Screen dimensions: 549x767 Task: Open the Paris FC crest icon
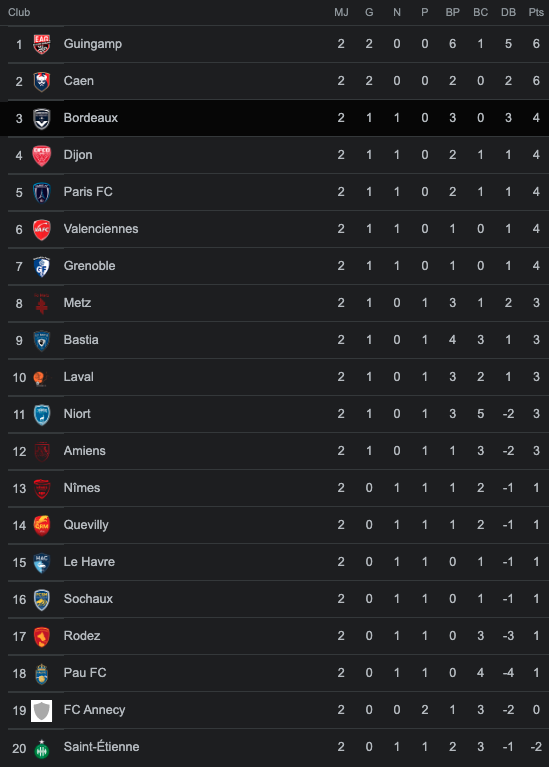pyautogui.click(x=42, y=192)
